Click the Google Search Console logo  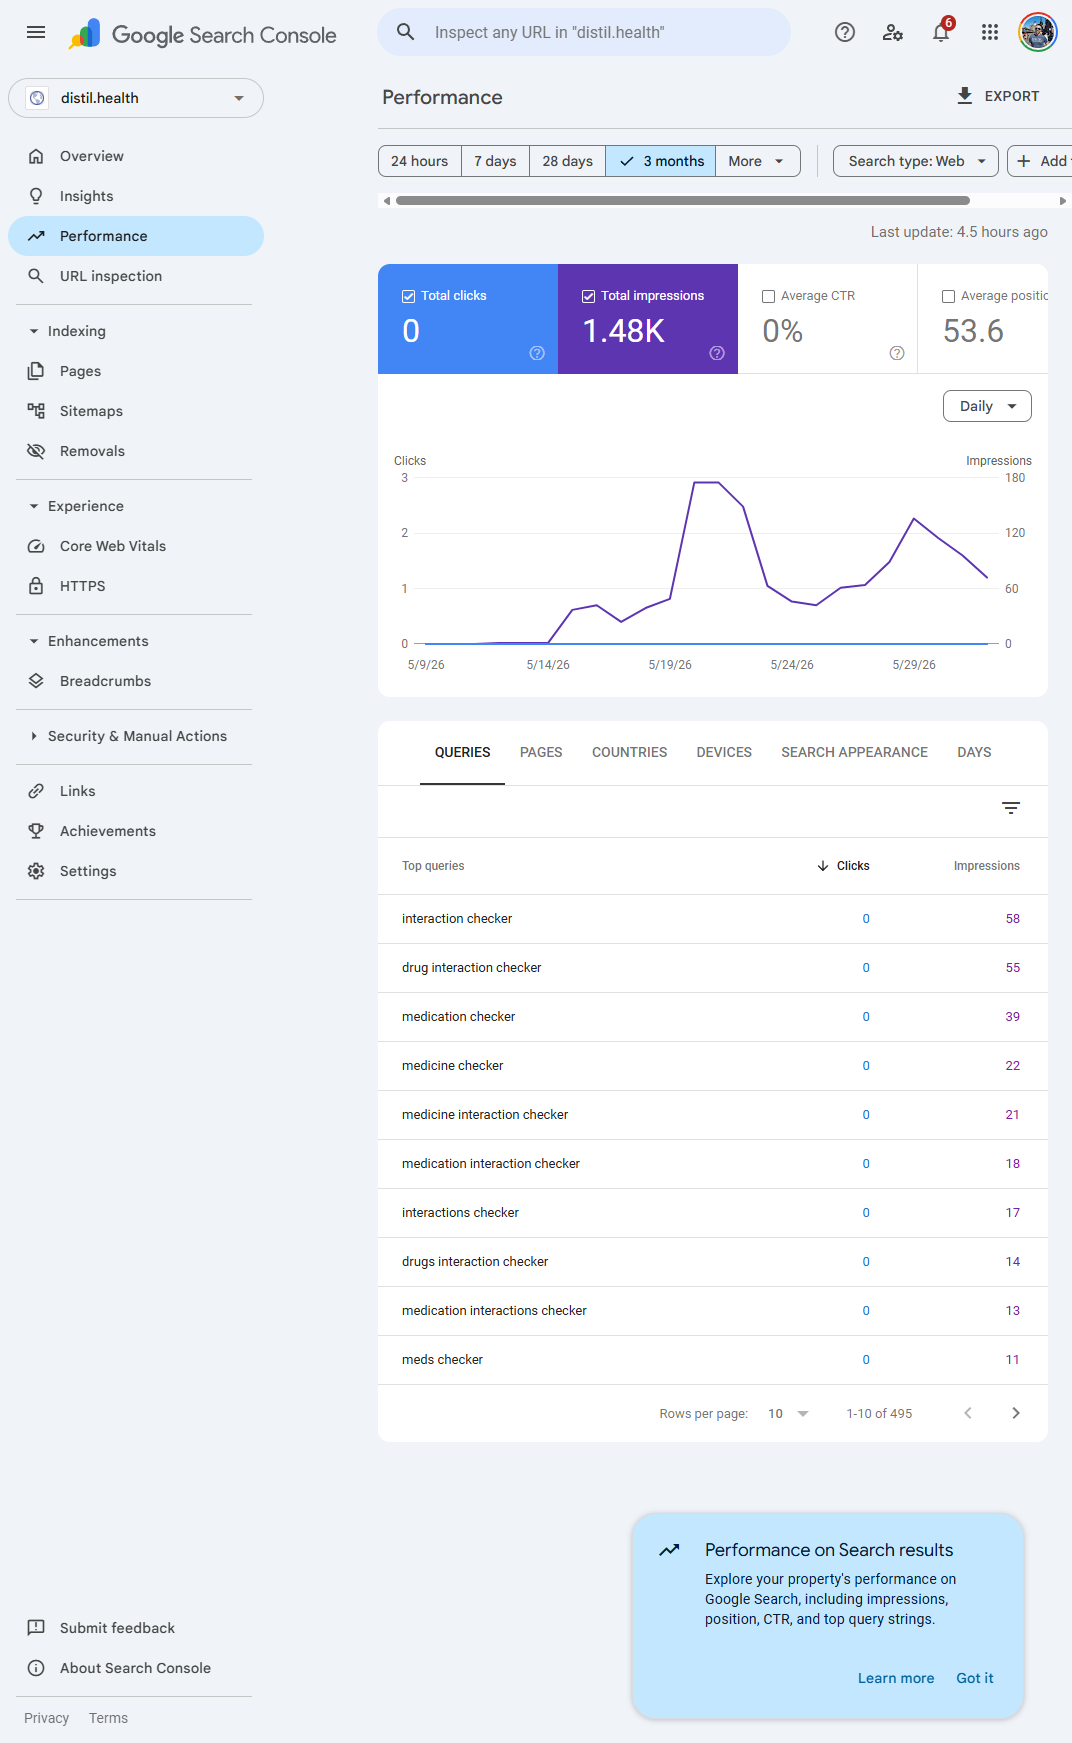point(203,34)
